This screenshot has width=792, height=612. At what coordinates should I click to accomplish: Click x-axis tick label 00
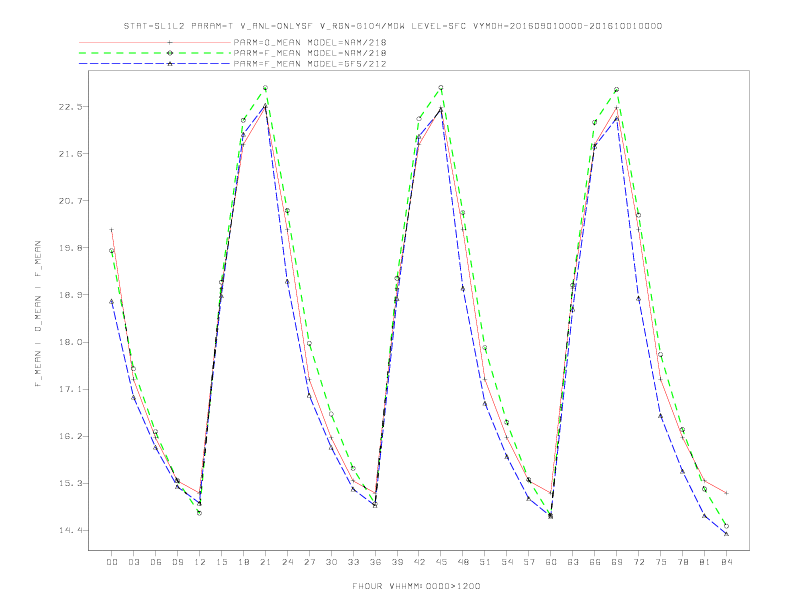coord(112,562)
